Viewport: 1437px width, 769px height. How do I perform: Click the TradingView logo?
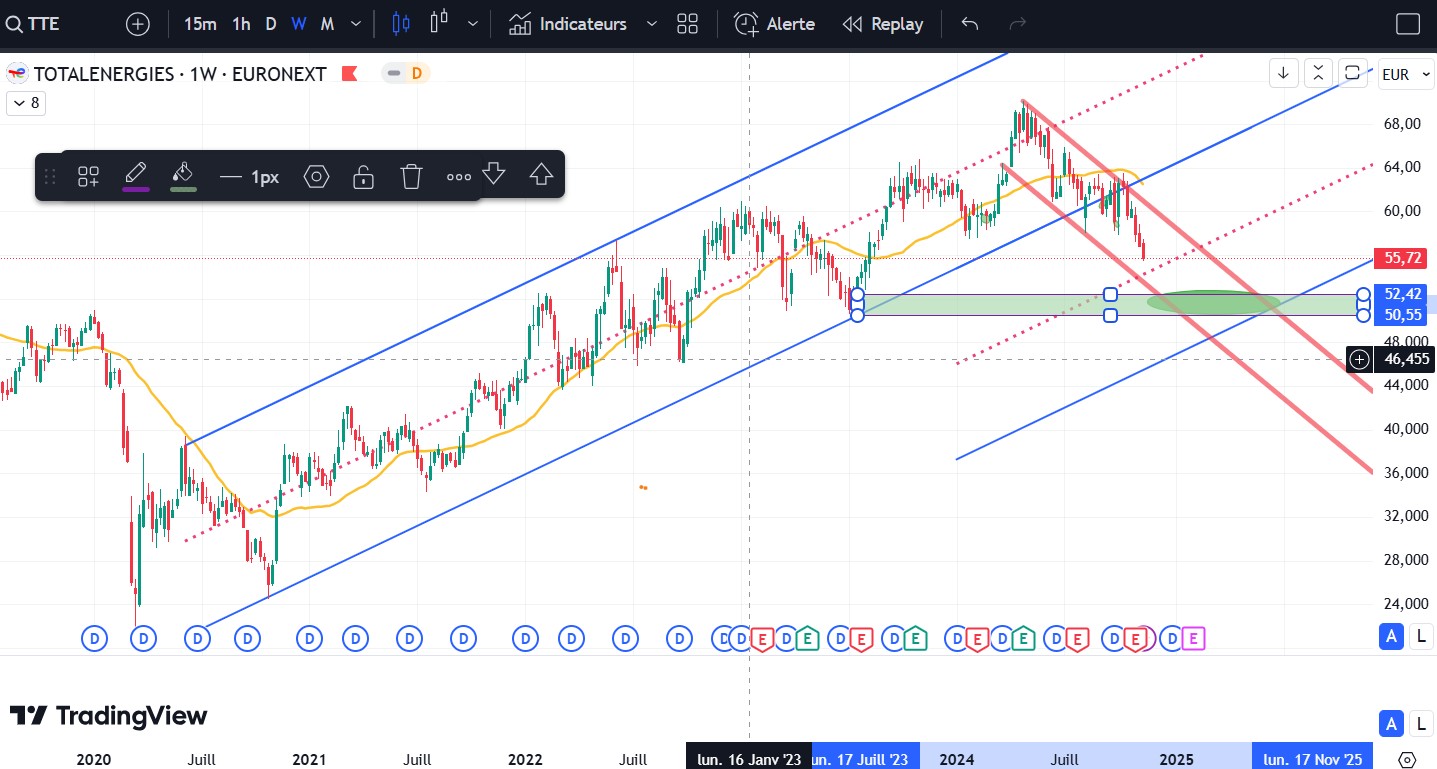(x=109, y=715)
